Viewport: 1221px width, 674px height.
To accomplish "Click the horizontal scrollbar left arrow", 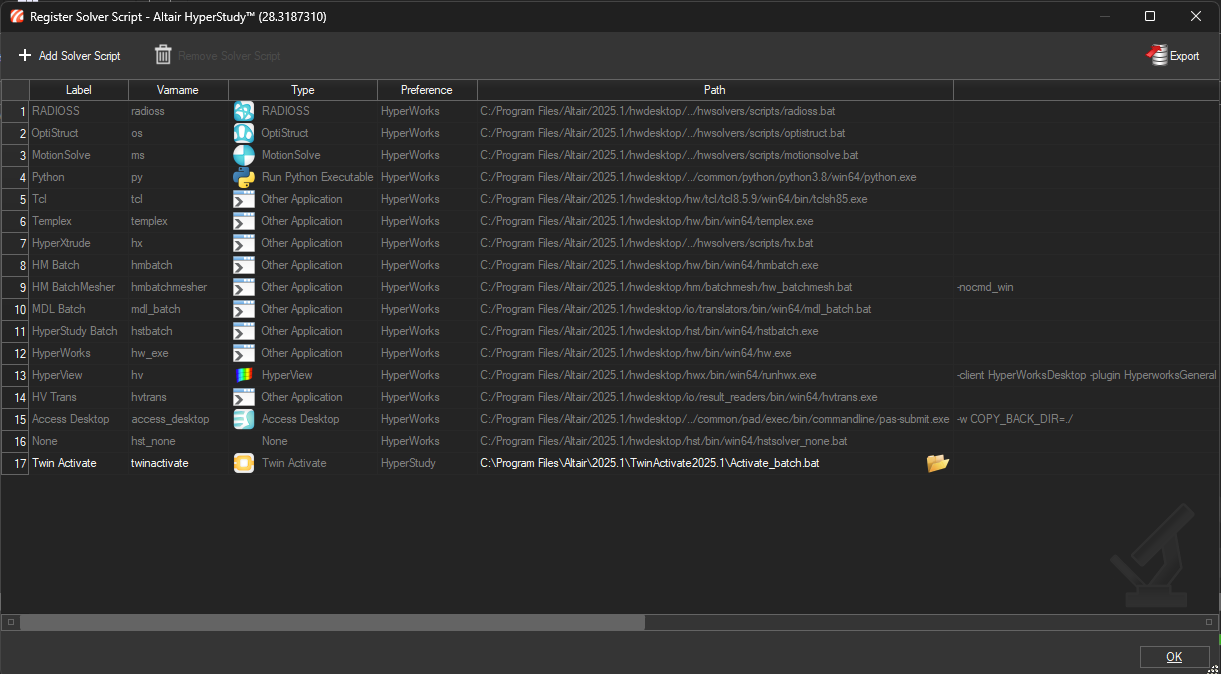I will (10, 622).
